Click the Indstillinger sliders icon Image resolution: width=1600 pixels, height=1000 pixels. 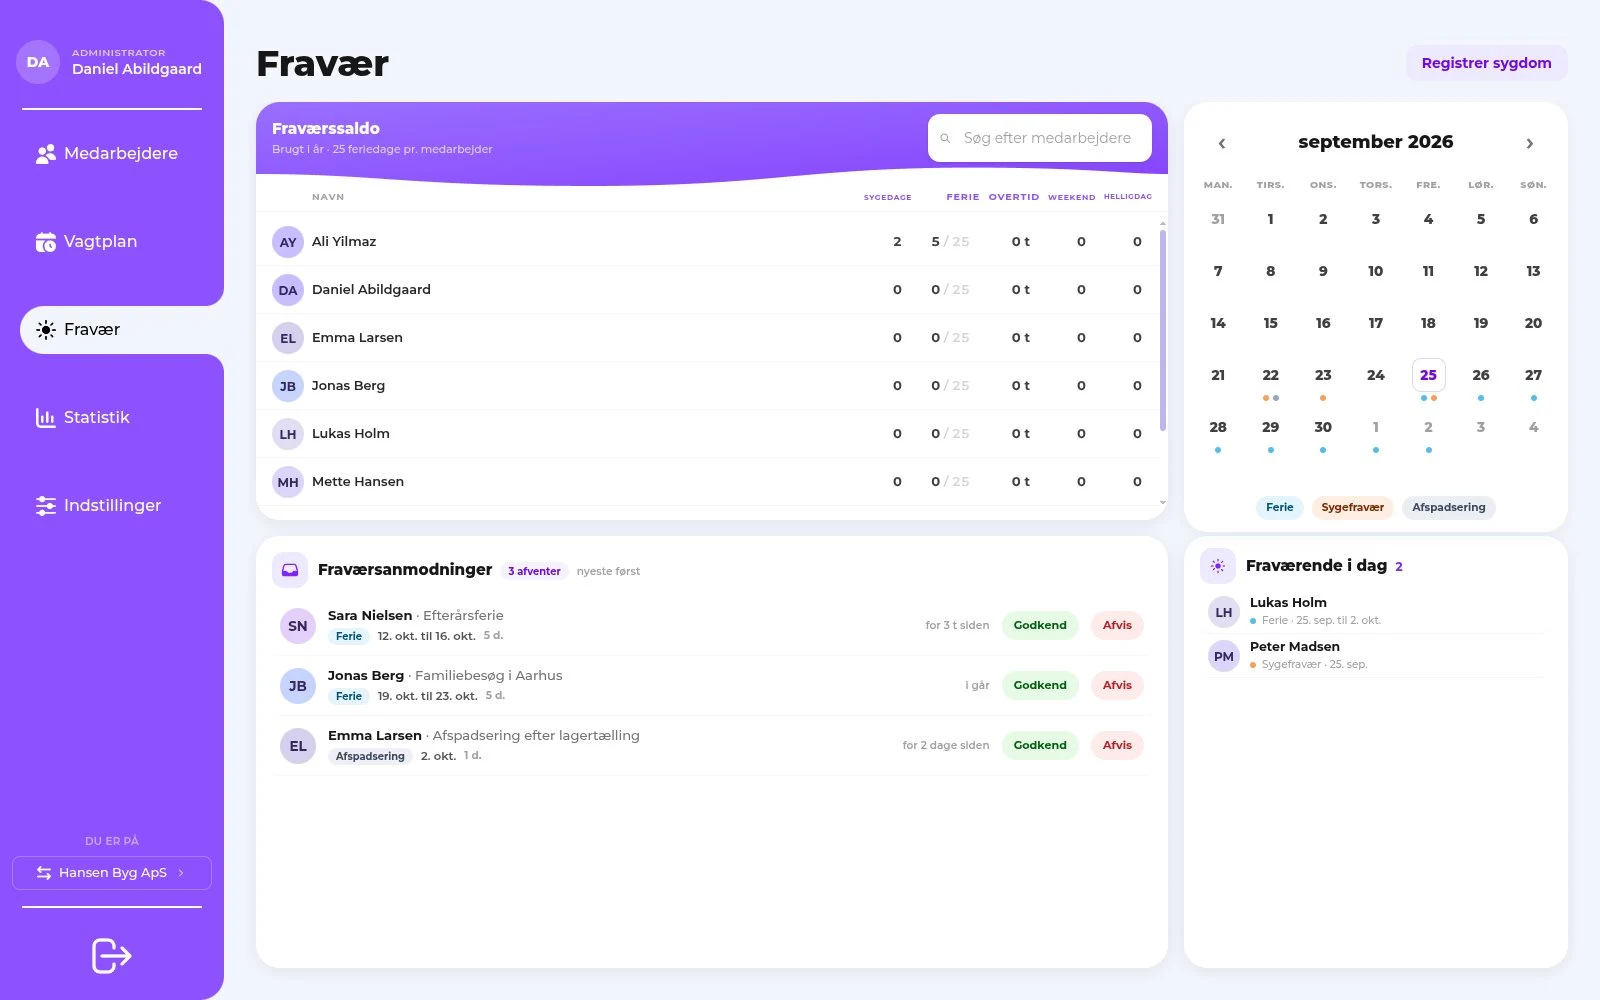click(x=46, y=506)
